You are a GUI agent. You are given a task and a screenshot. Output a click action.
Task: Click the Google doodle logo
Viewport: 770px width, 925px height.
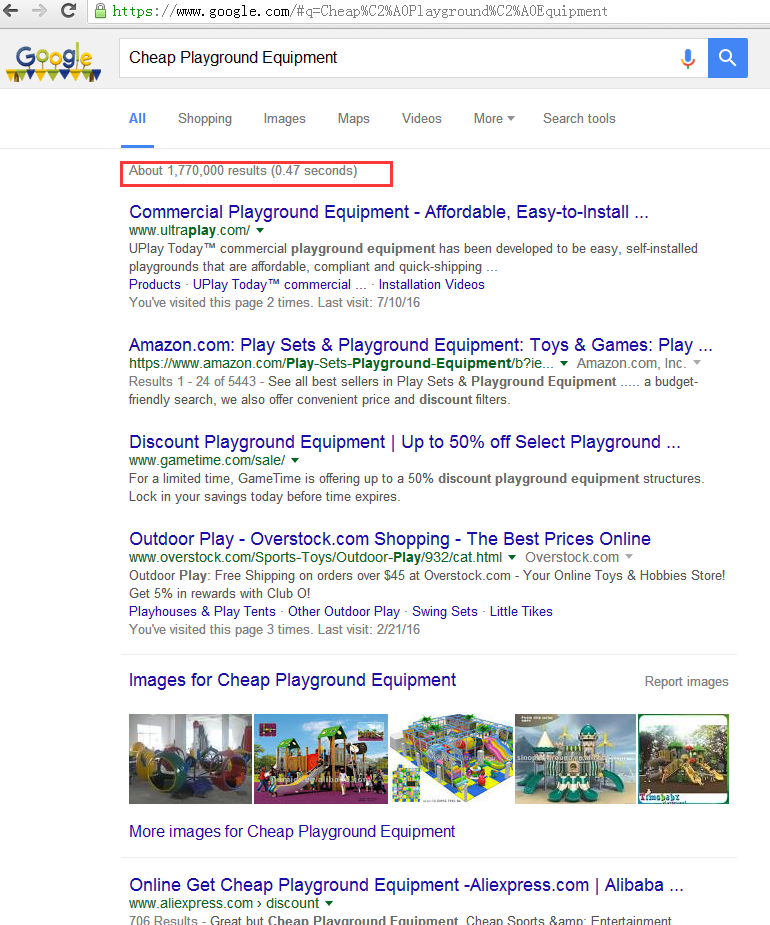coord(54,62)
